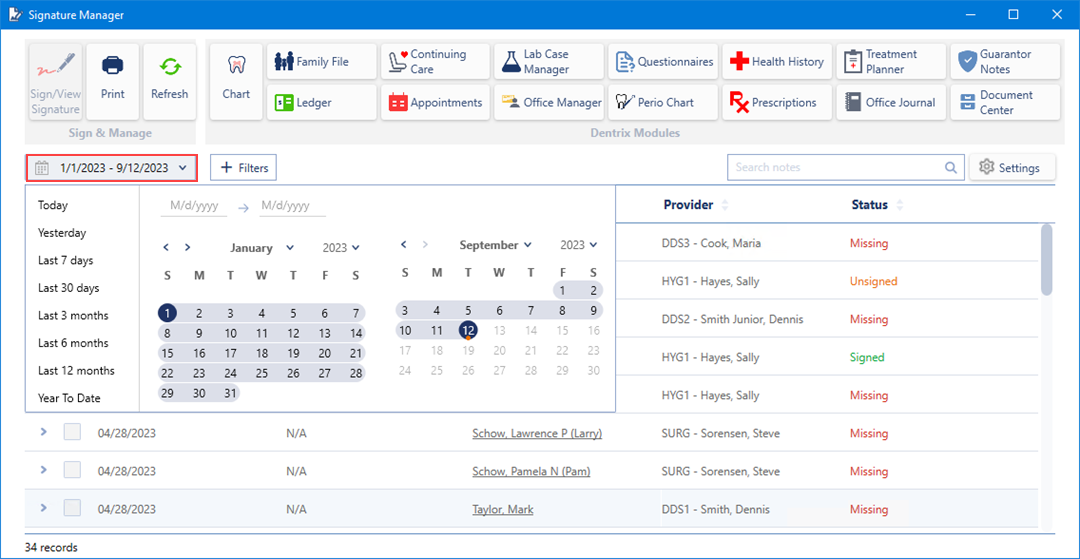Open patient link Taylor, Mark
The height and width of the screenshot is (559, 1080).
click(x=503, y=510)
